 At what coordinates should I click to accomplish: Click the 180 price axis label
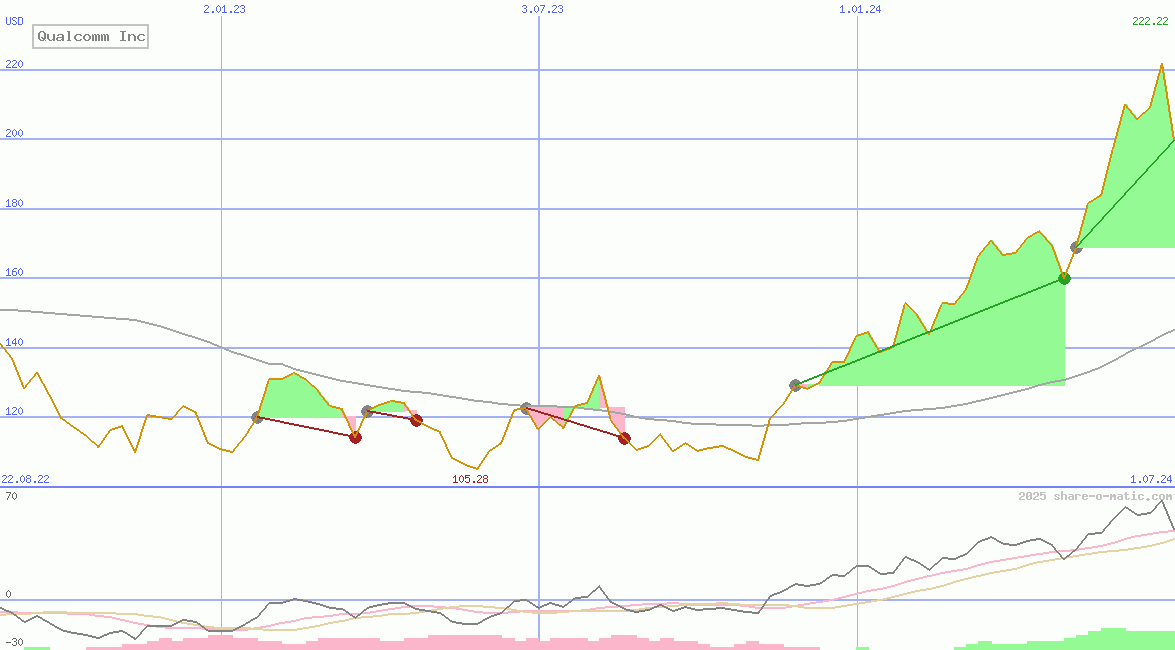coord(14,203)
